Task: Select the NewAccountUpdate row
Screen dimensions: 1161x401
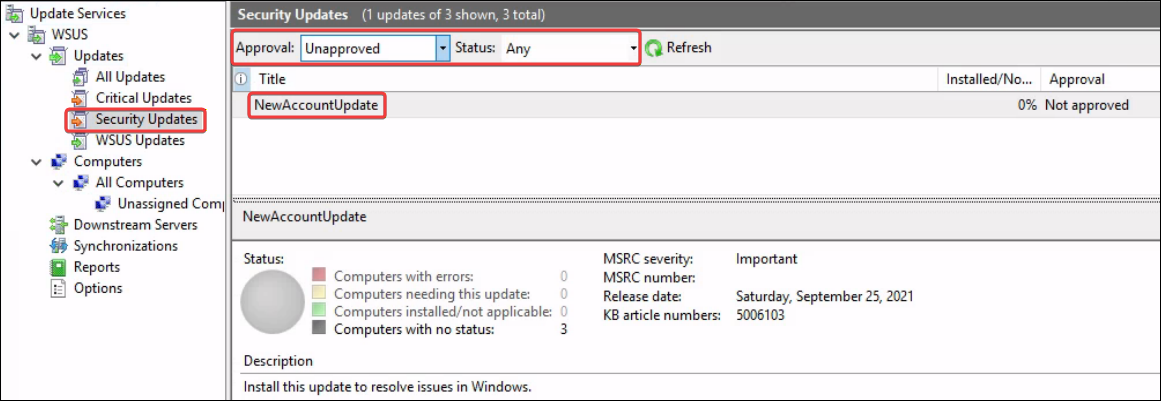Action: tap(316, 105)
